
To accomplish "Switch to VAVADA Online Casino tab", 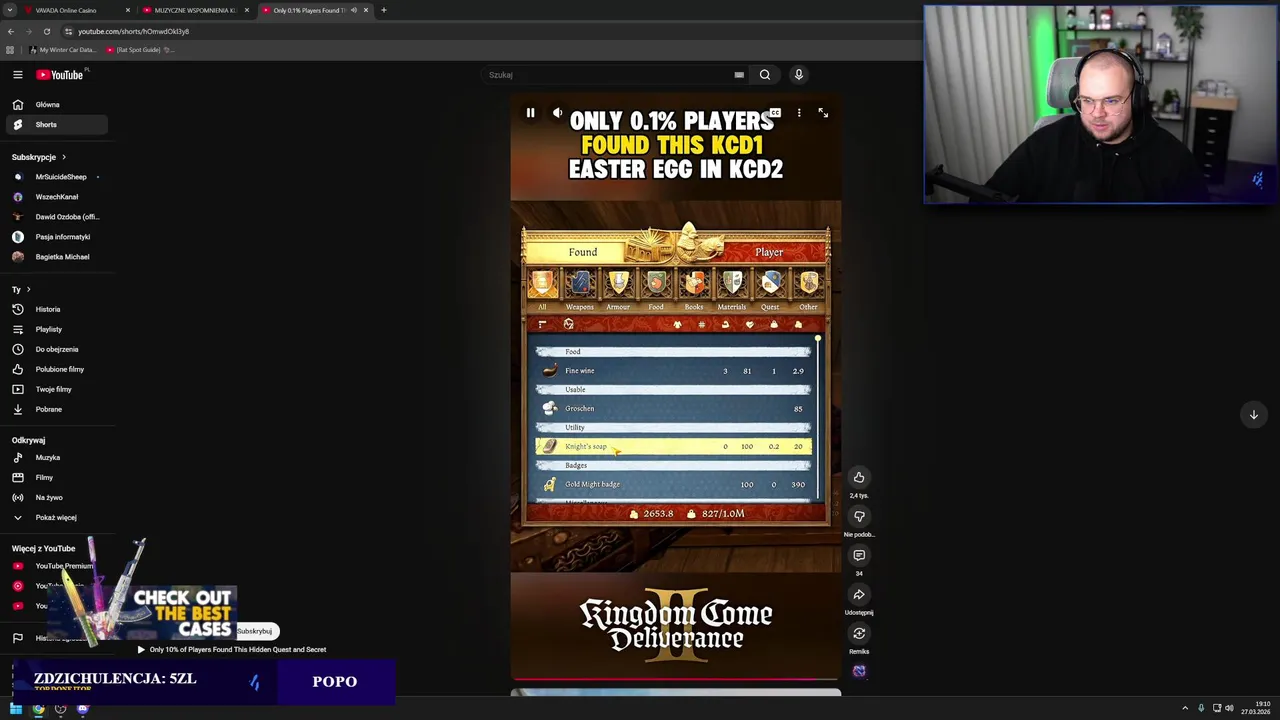I will tap(76, 10).
